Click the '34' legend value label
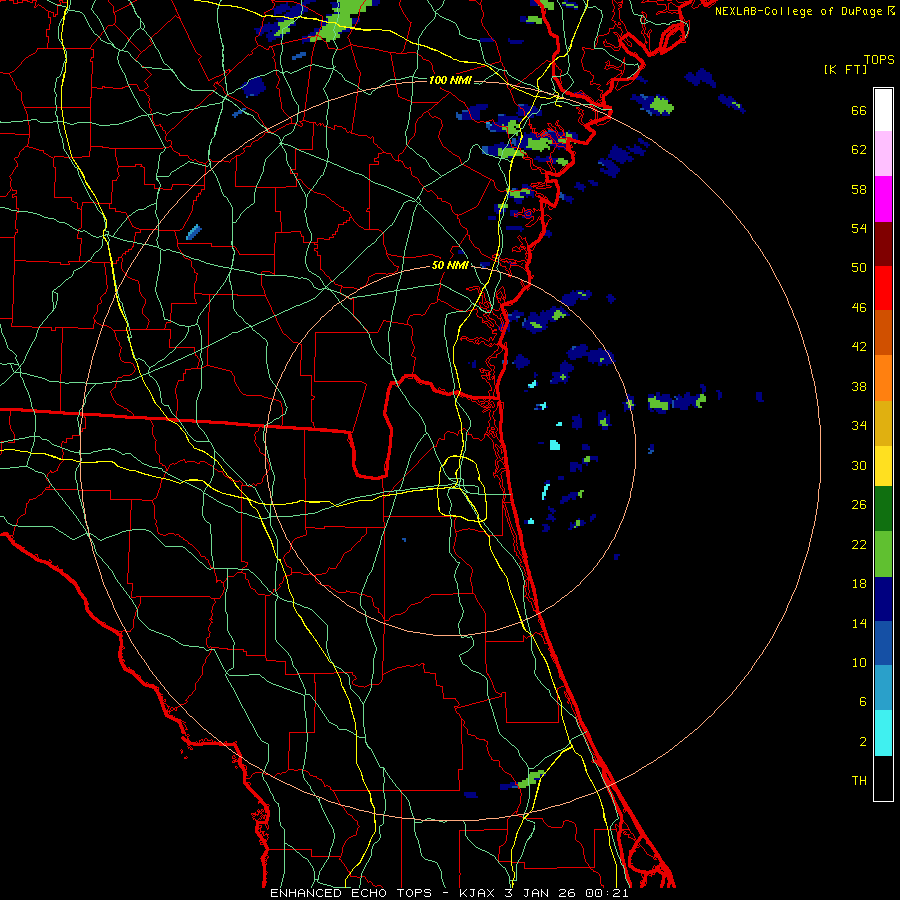This screenshot has height=900, width=900. (x=859, y=426)
